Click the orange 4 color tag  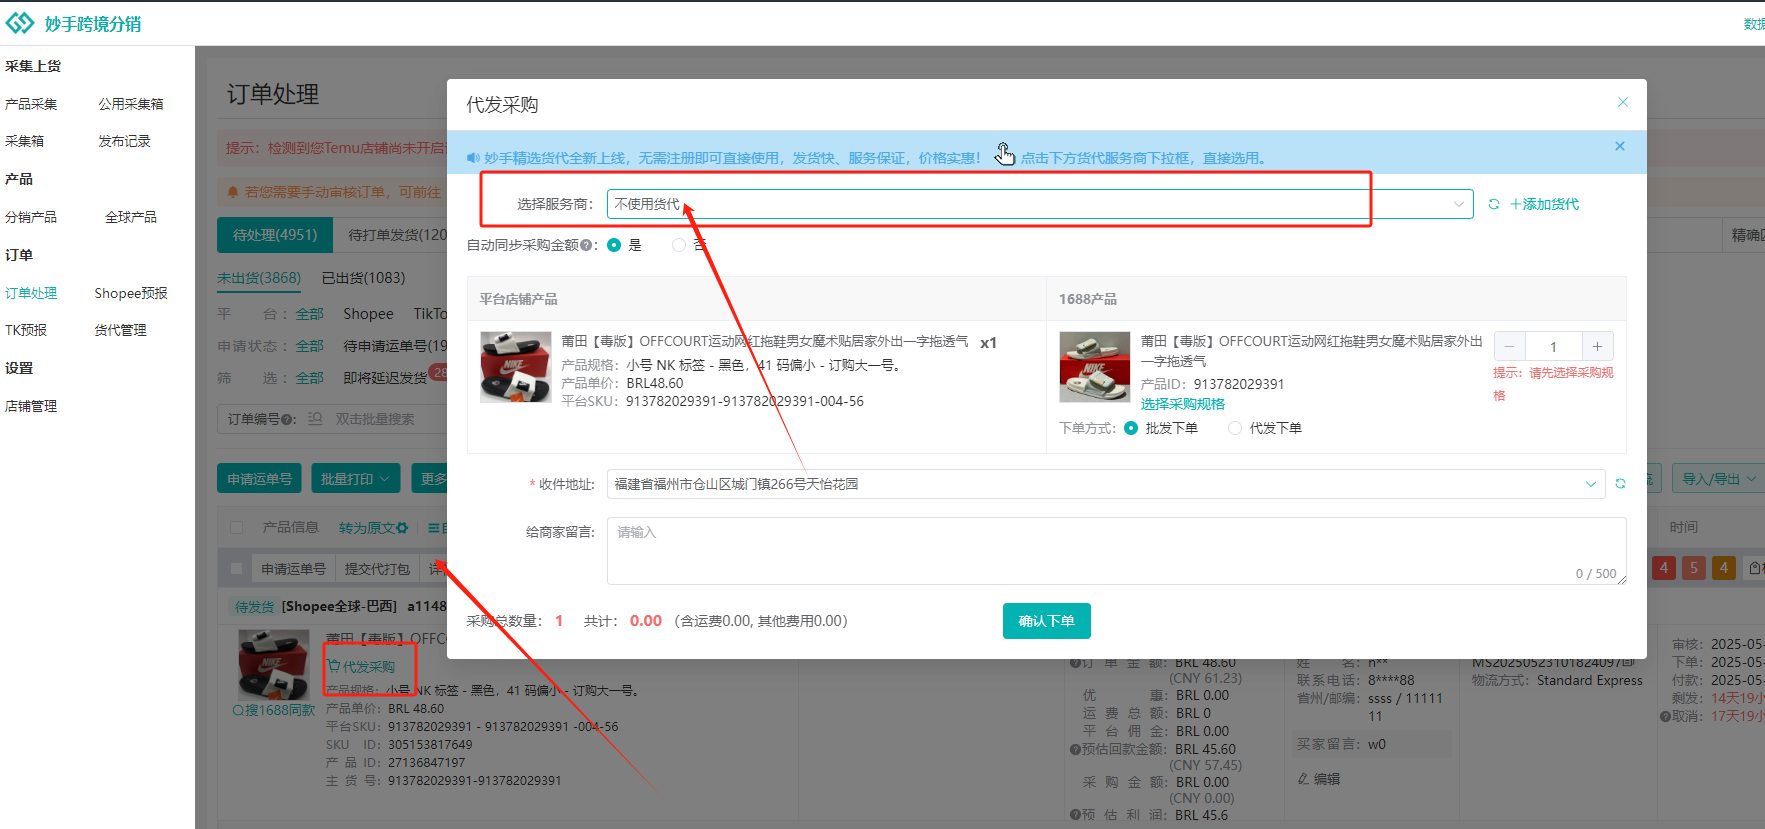(x=1724, y=568)
